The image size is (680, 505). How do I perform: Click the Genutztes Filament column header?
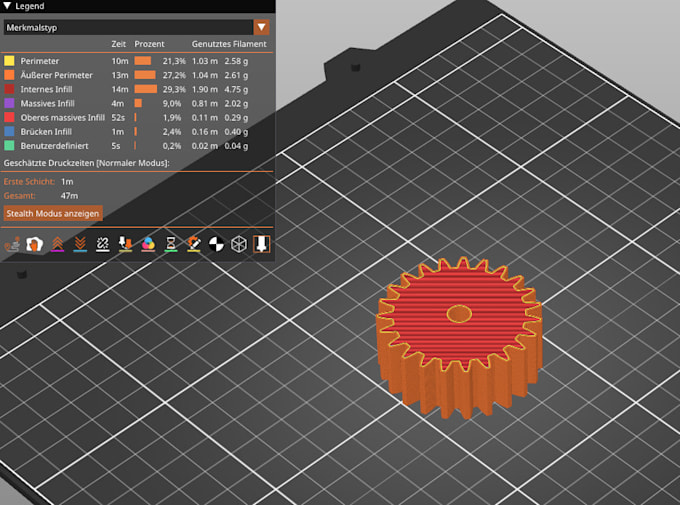click(x=229, y=44)
